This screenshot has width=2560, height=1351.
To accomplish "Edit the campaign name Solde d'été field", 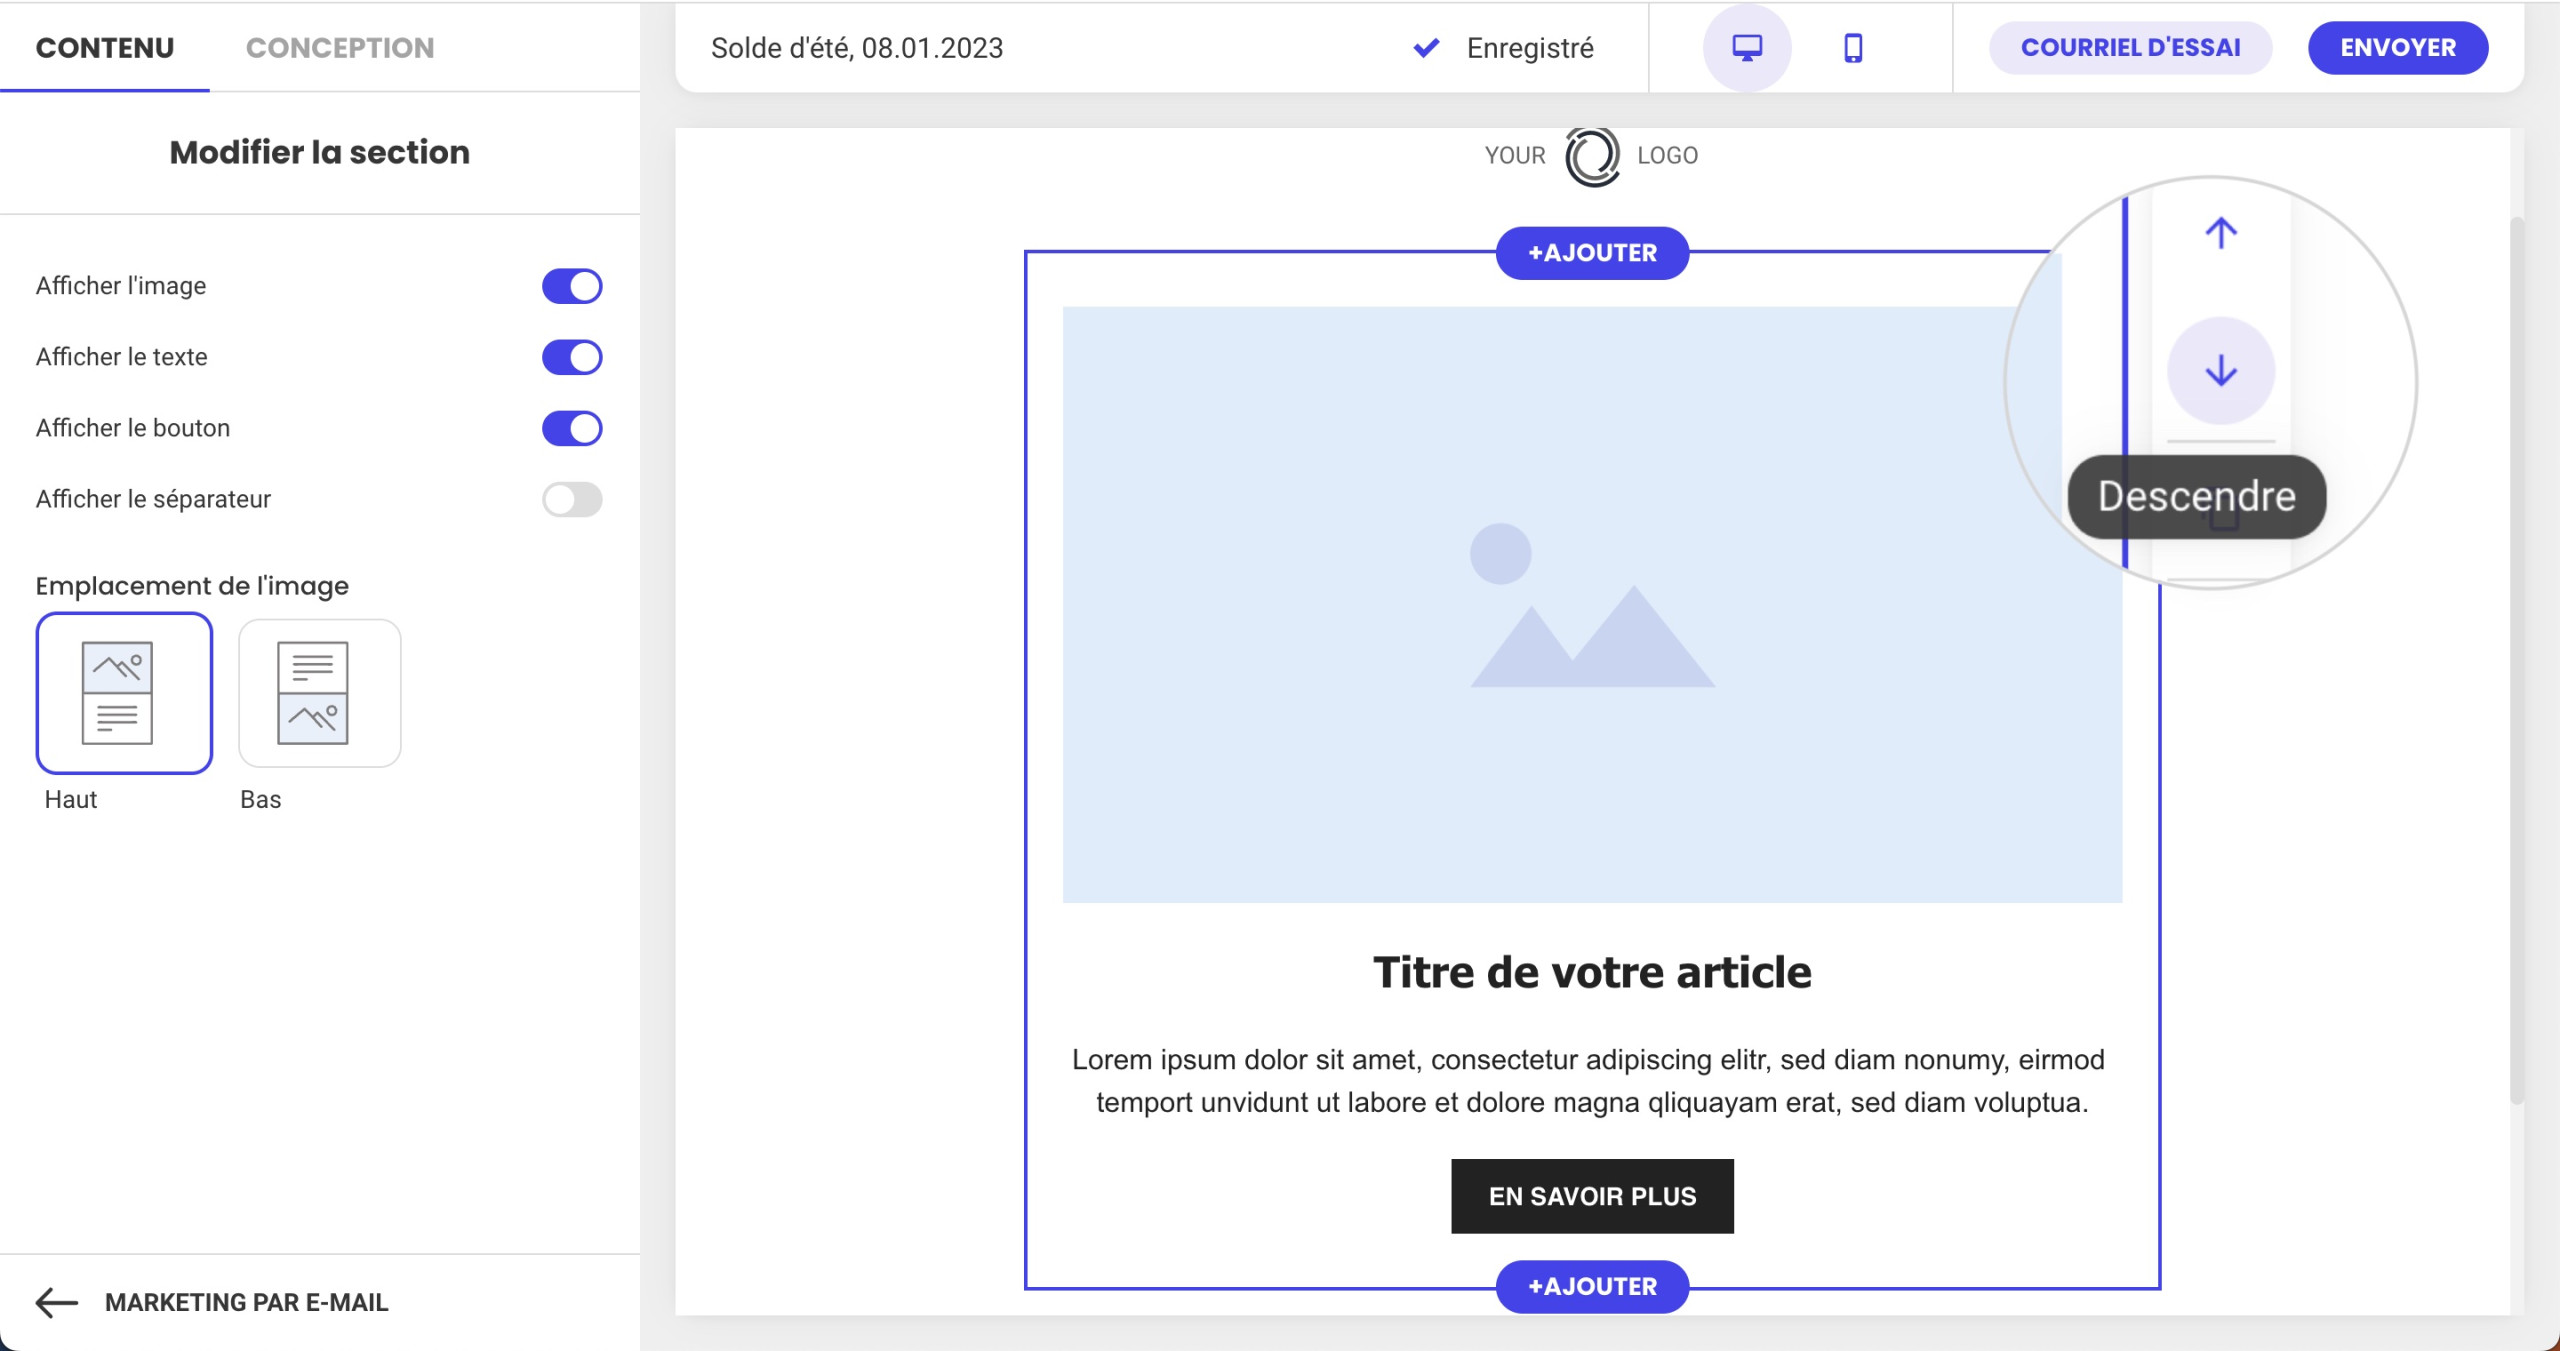I will [x=857, y=48].
